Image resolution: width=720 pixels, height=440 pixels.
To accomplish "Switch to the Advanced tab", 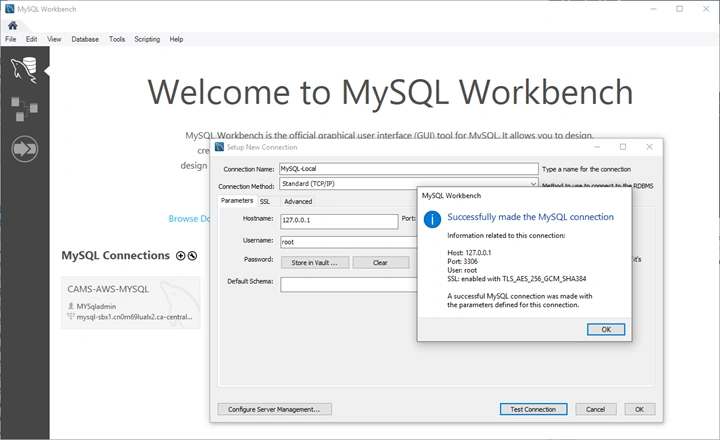I will pos(298,202).
